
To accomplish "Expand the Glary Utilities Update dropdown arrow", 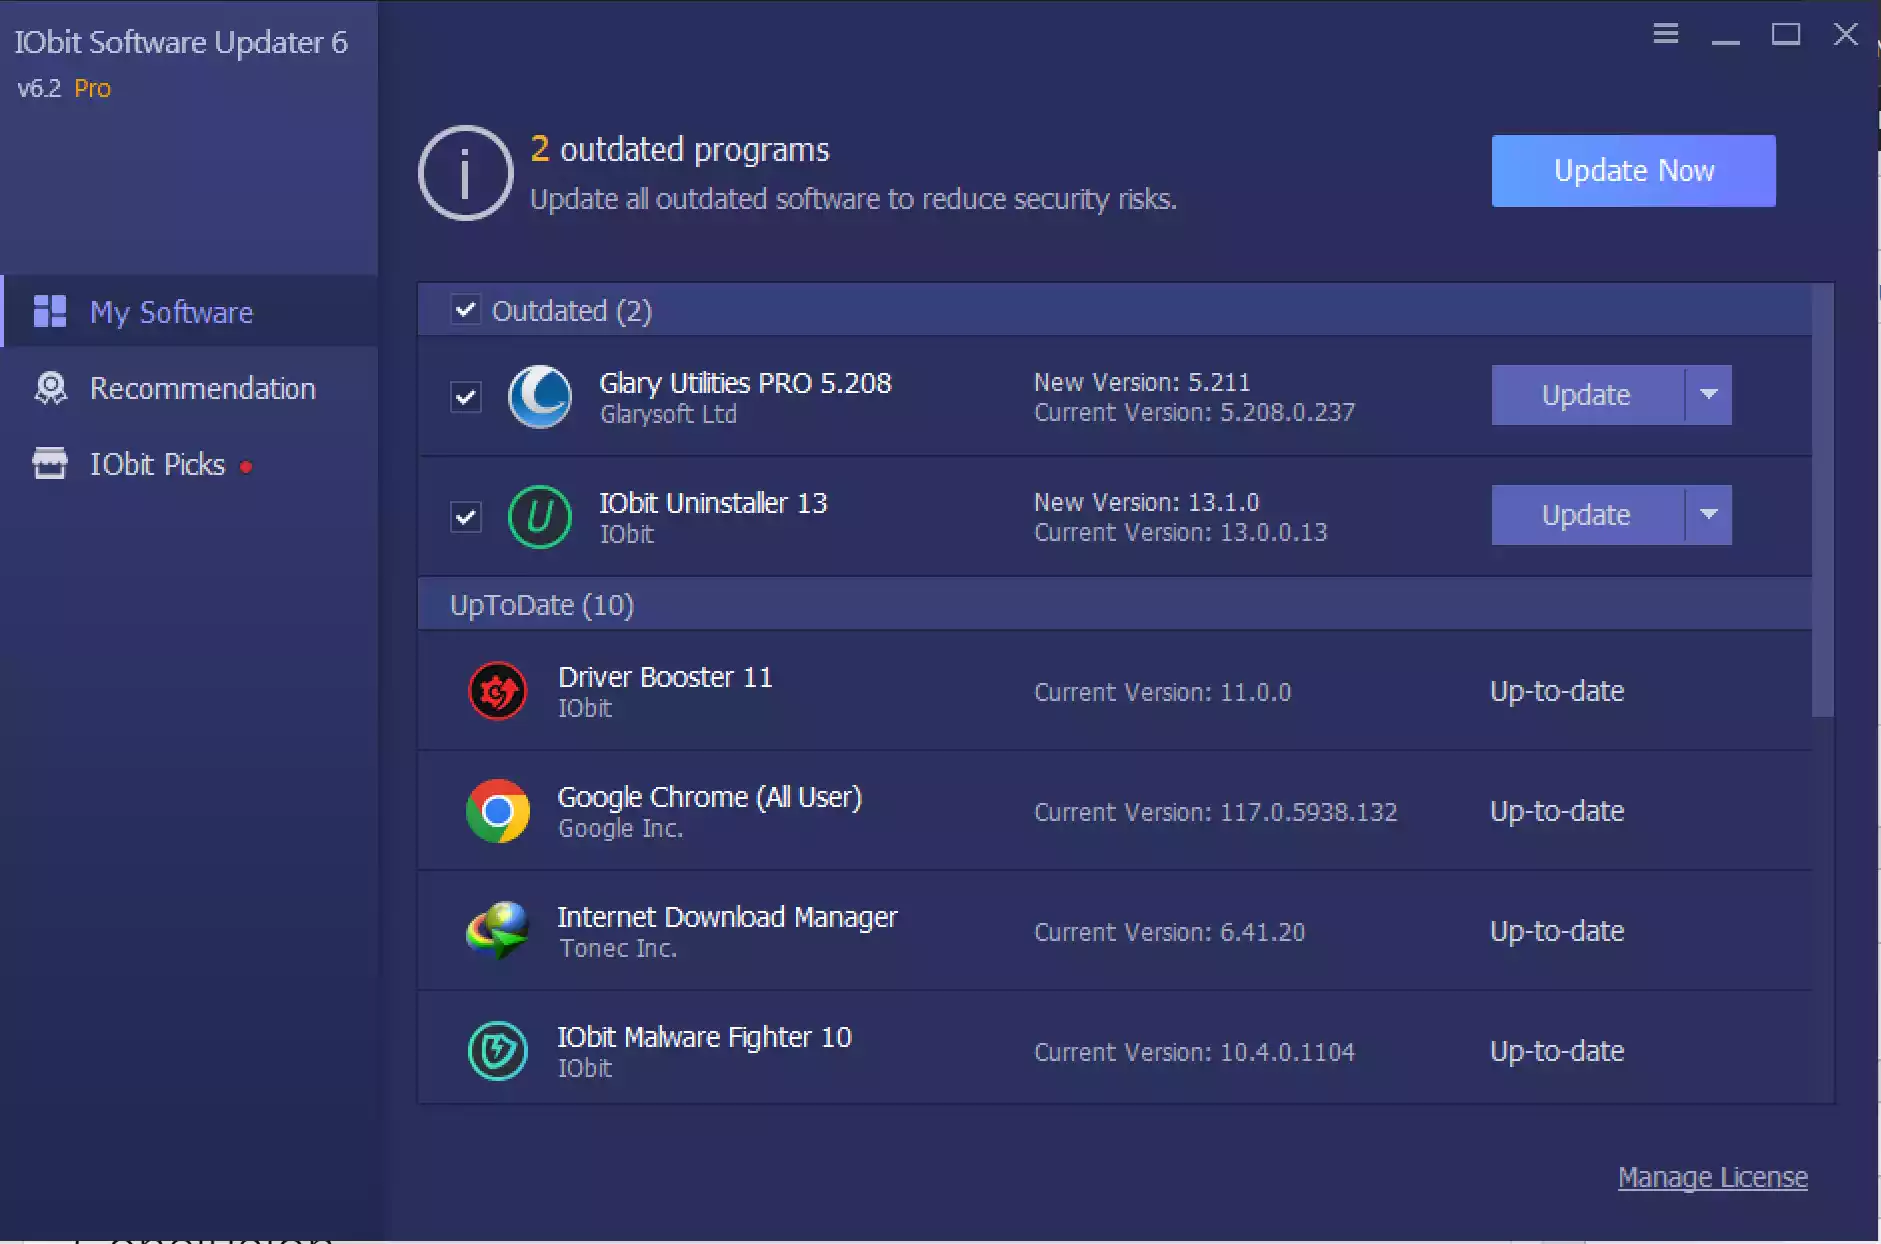I will coord(1709,395).
